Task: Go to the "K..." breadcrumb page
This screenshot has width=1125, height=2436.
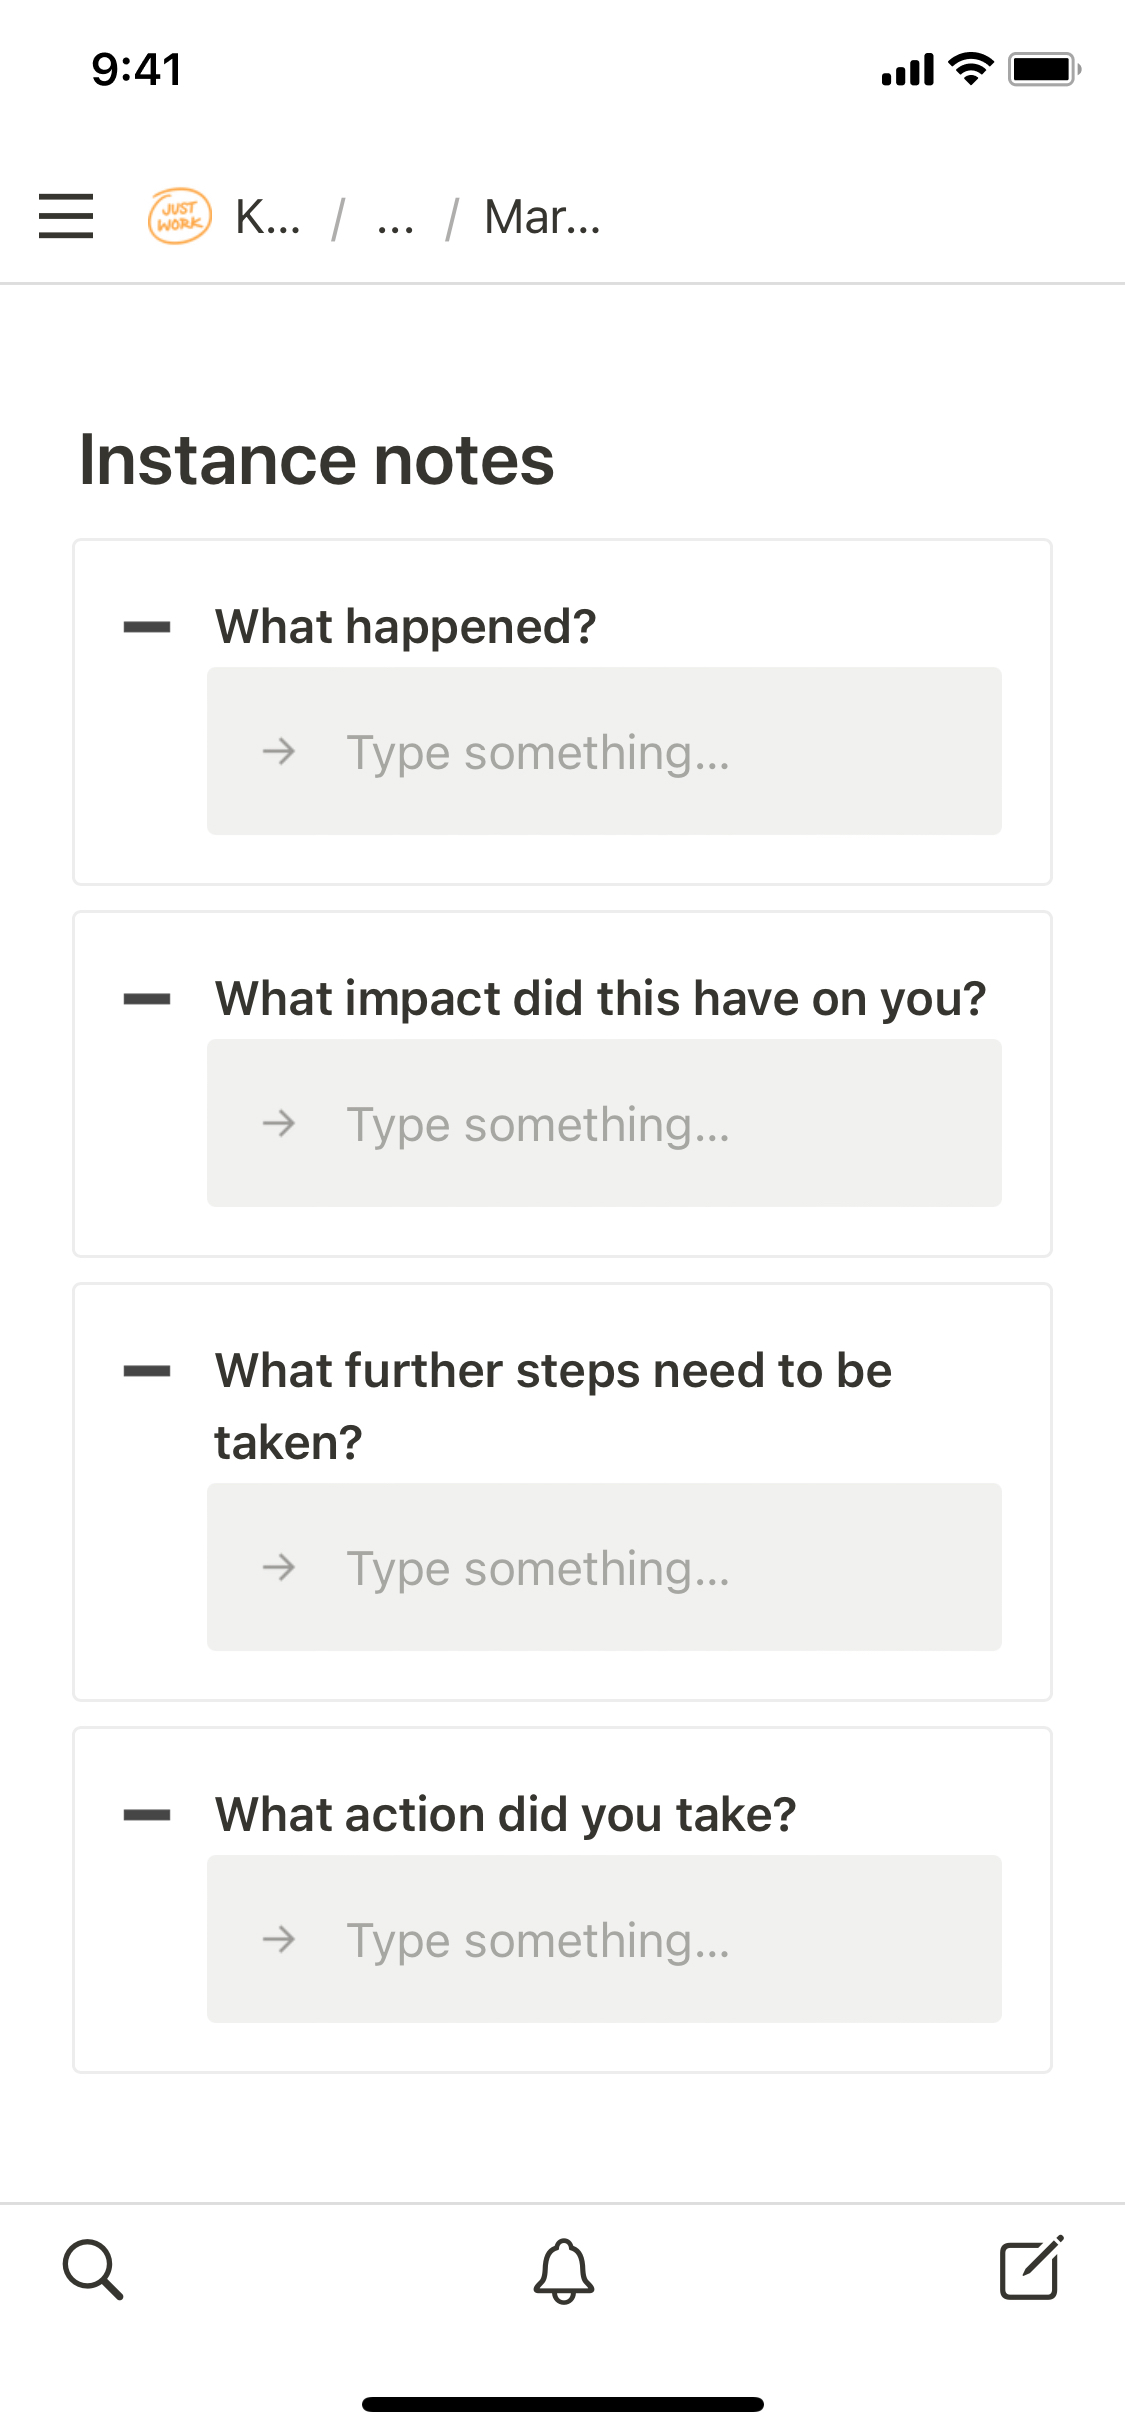Action: coord(268,217)
